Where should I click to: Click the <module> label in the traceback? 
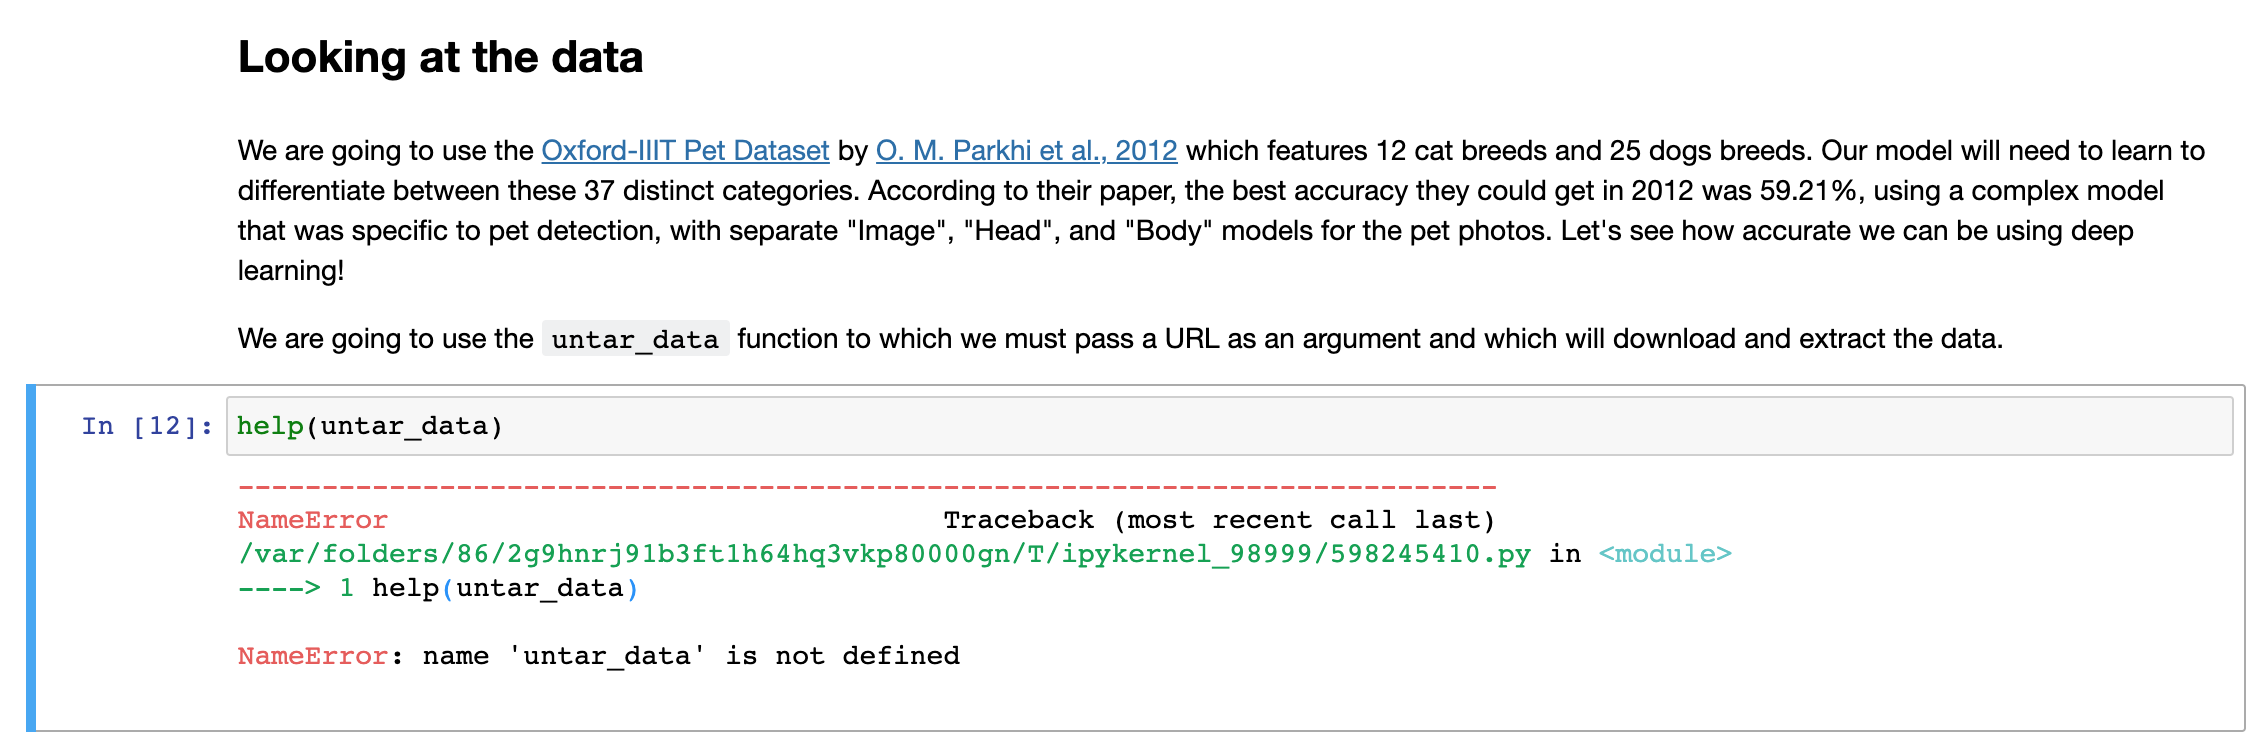coord(1665,554)
